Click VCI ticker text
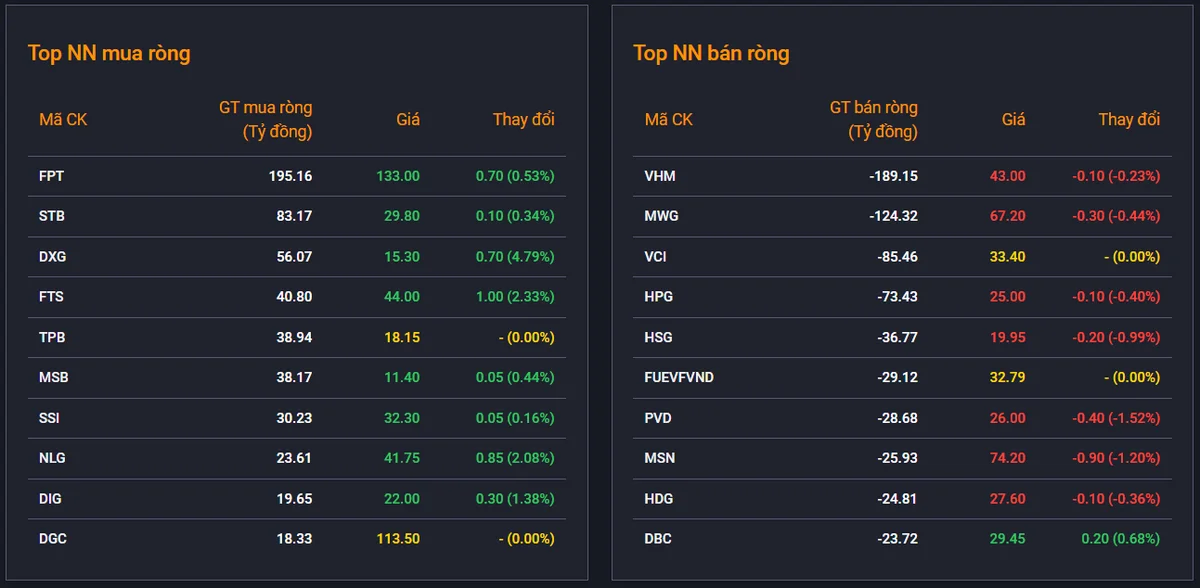Image resolution: width=1200 pixels, height=588 pixels. point(656,257)
